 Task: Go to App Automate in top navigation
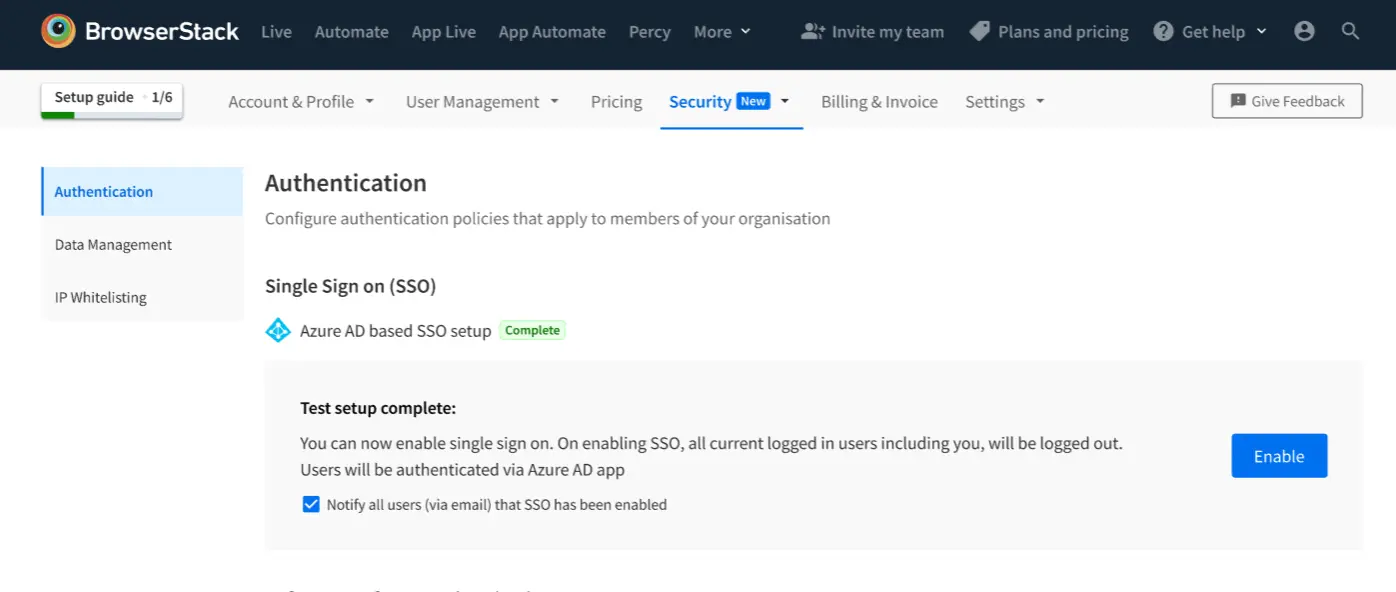click(551, 32)
